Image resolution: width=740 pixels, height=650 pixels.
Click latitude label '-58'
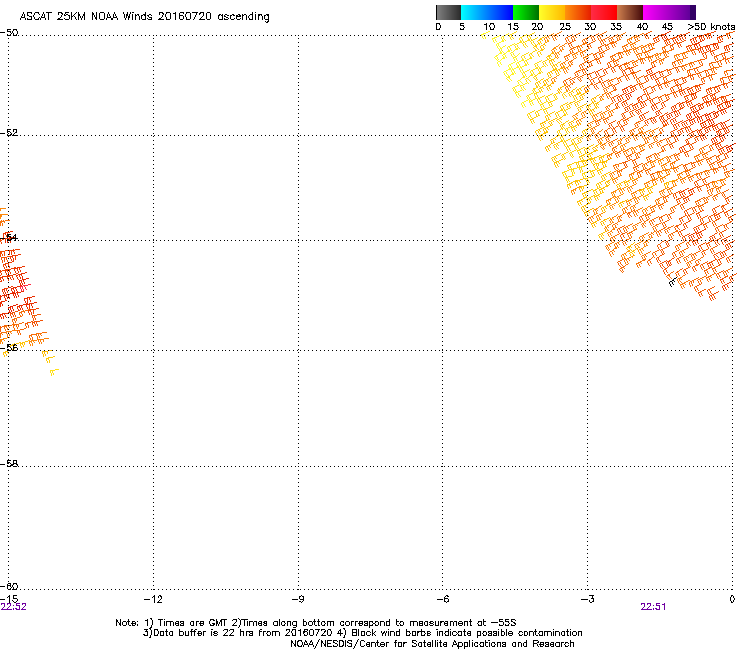tap(9, 464)
